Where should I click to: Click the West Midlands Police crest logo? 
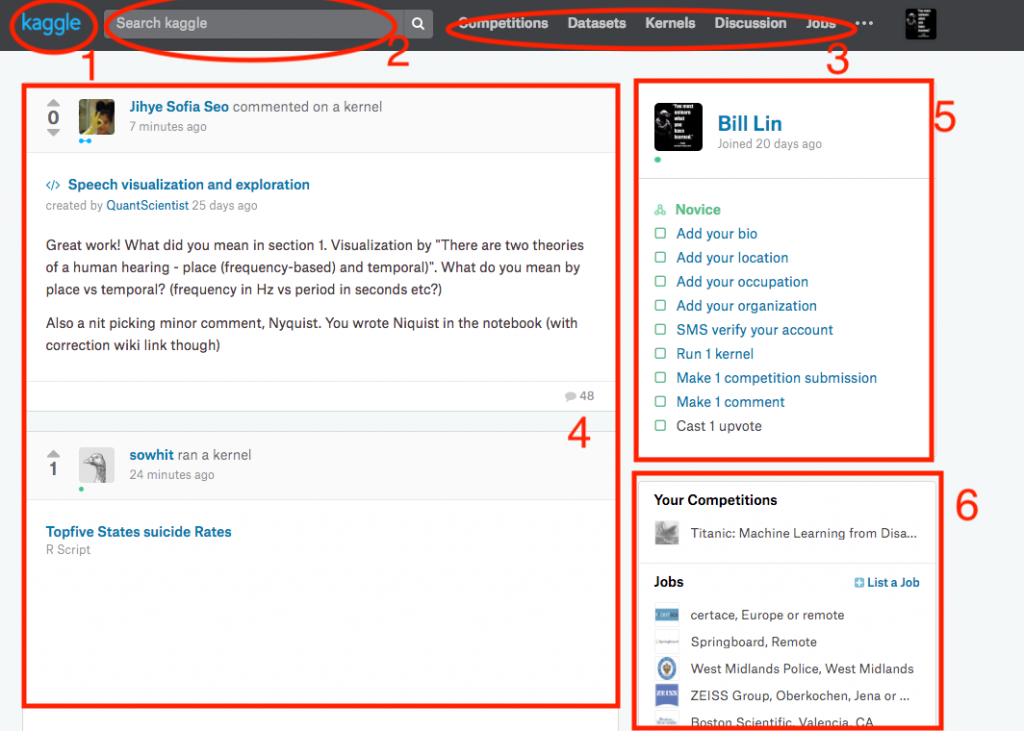667,668
